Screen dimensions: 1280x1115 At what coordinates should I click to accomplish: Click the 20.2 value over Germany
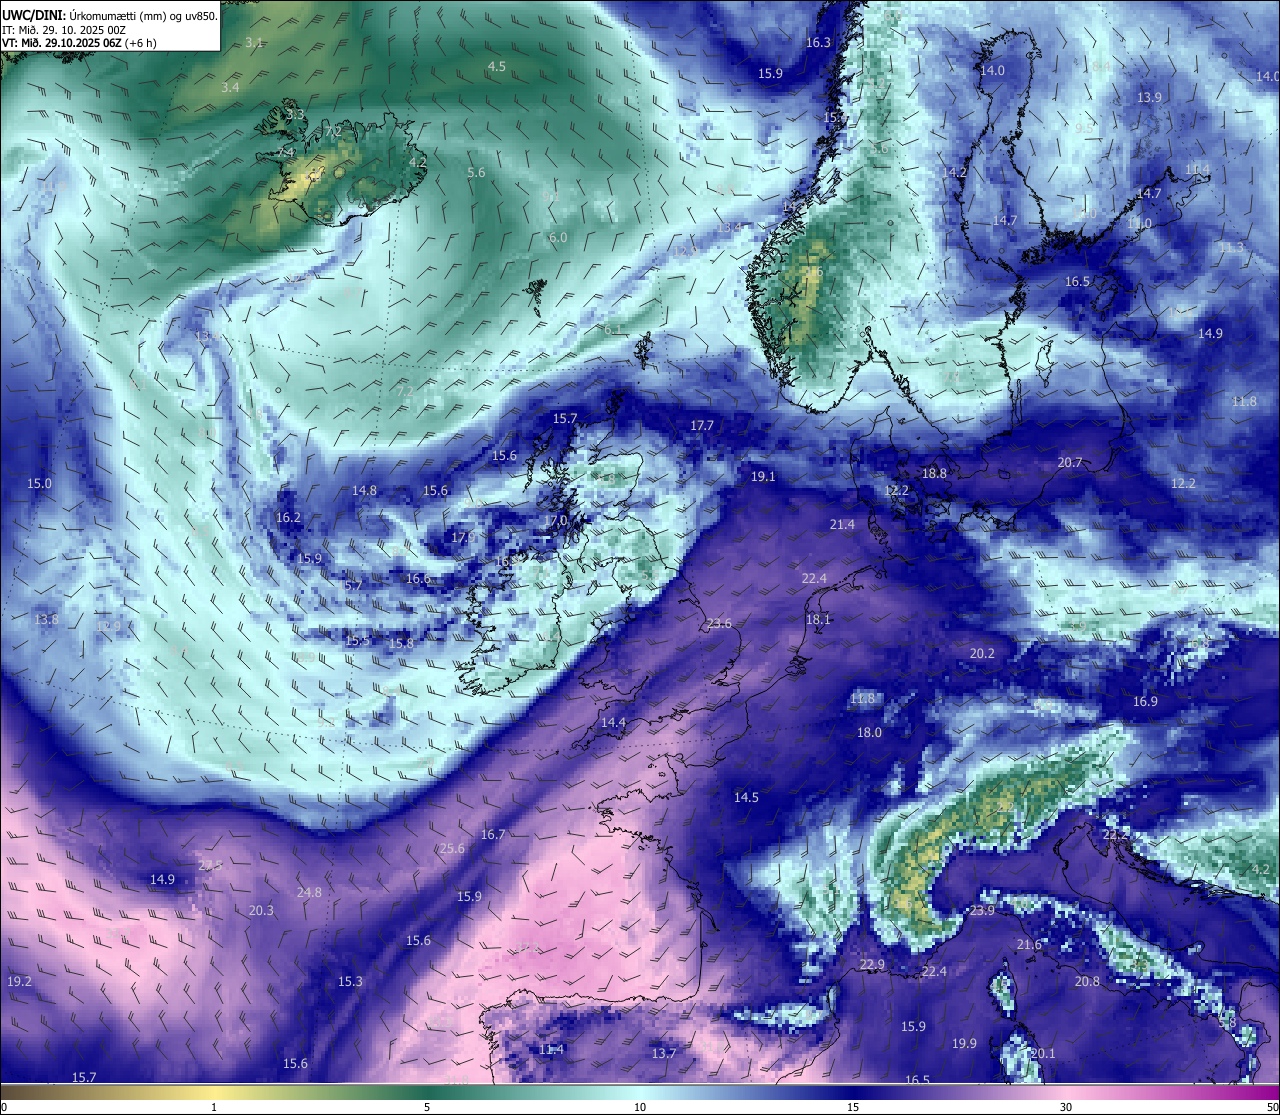[982, 654]
